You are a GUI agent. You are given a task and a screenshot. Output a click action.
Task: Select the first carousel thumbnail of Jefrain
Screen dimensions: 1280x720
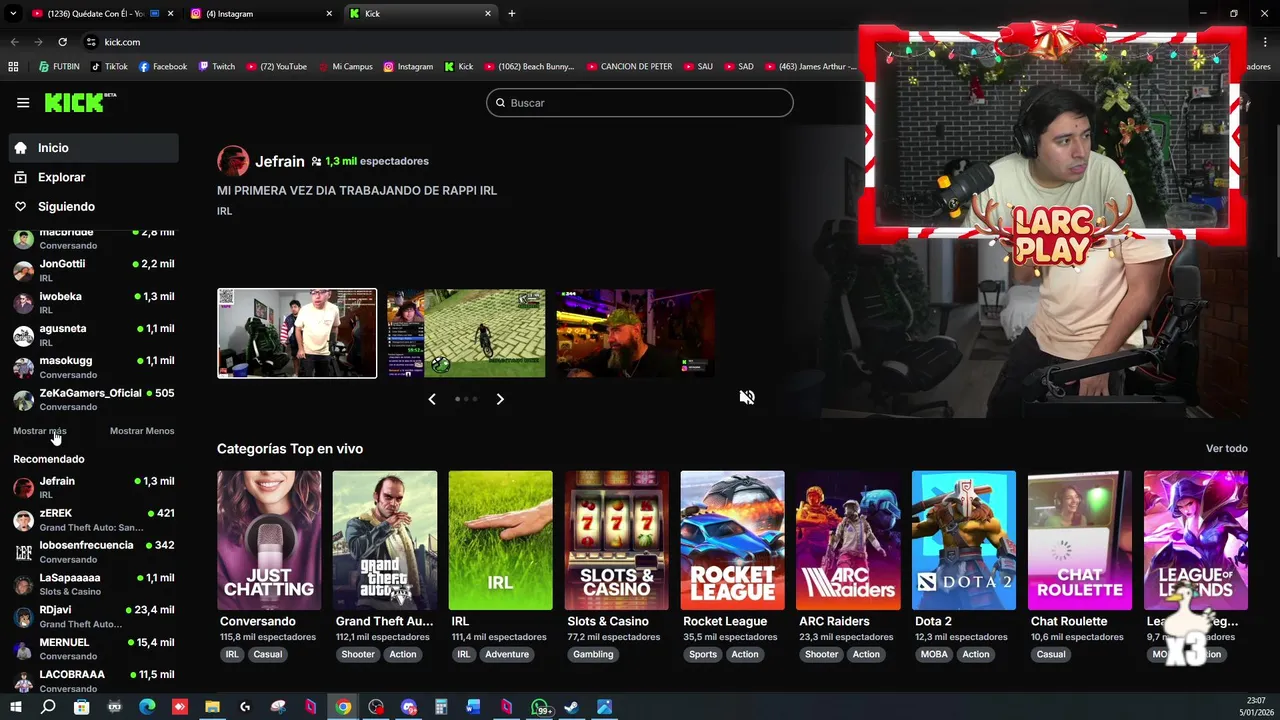click(297, 333)
